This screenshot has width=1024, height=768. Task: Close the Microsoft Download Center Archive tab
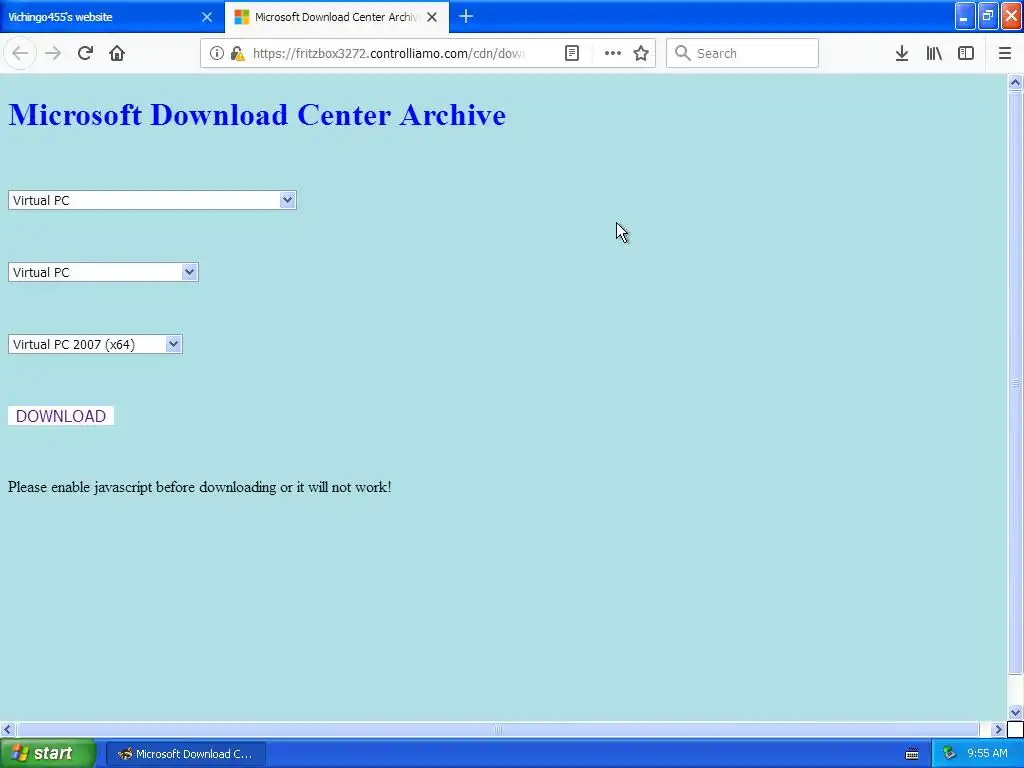click(432, 17)
